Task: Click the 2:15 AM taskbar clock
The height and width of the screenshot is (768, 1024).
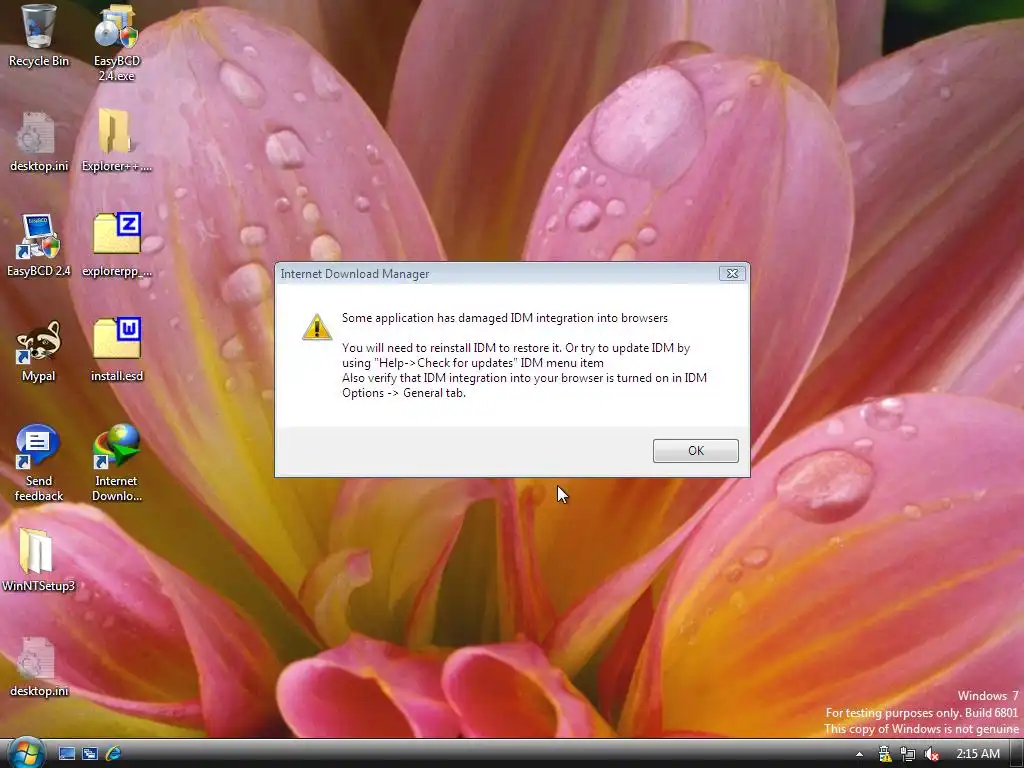Action: click(978, 754)
